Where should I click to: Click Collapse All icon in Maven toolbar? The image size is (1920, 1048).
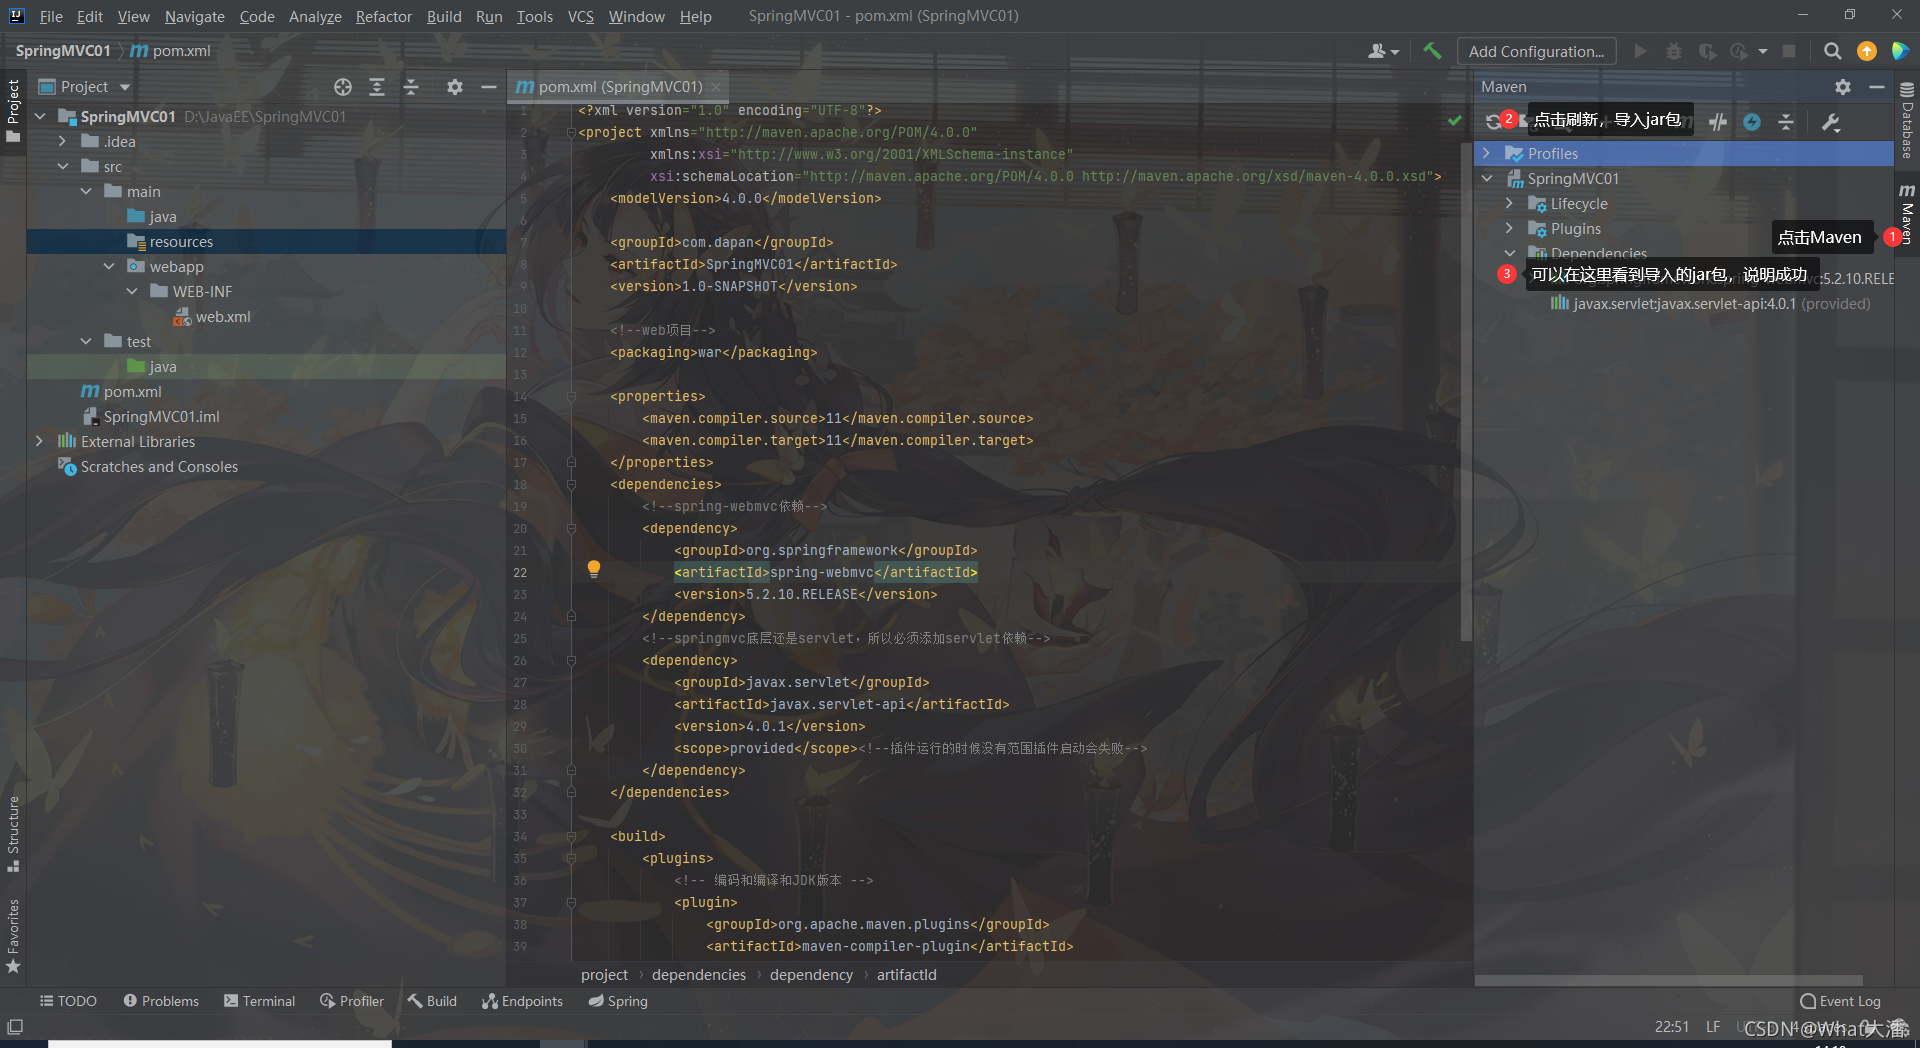click(x=1786, y=122)
